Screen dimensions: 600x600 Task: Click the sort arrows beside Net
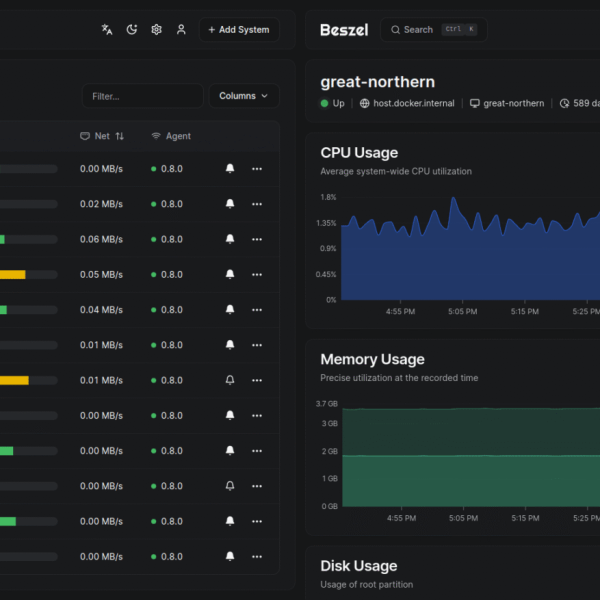coord(120,136)
